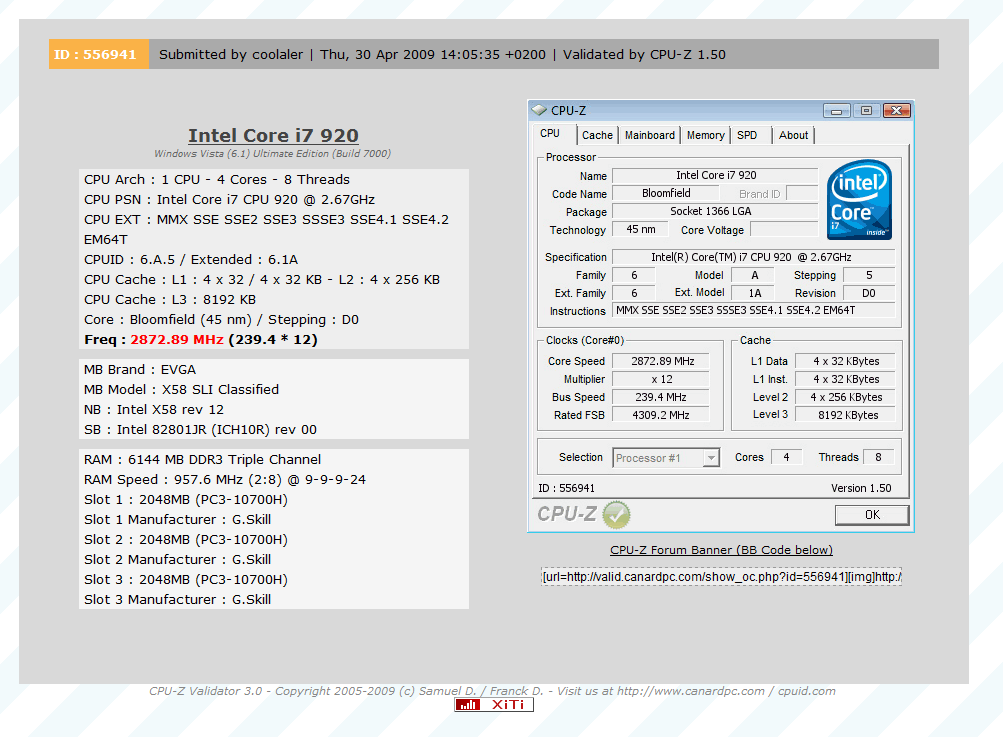Click the Revision value D0
The width and height of the screenshot is (1003, 737).
coord(869,293)
